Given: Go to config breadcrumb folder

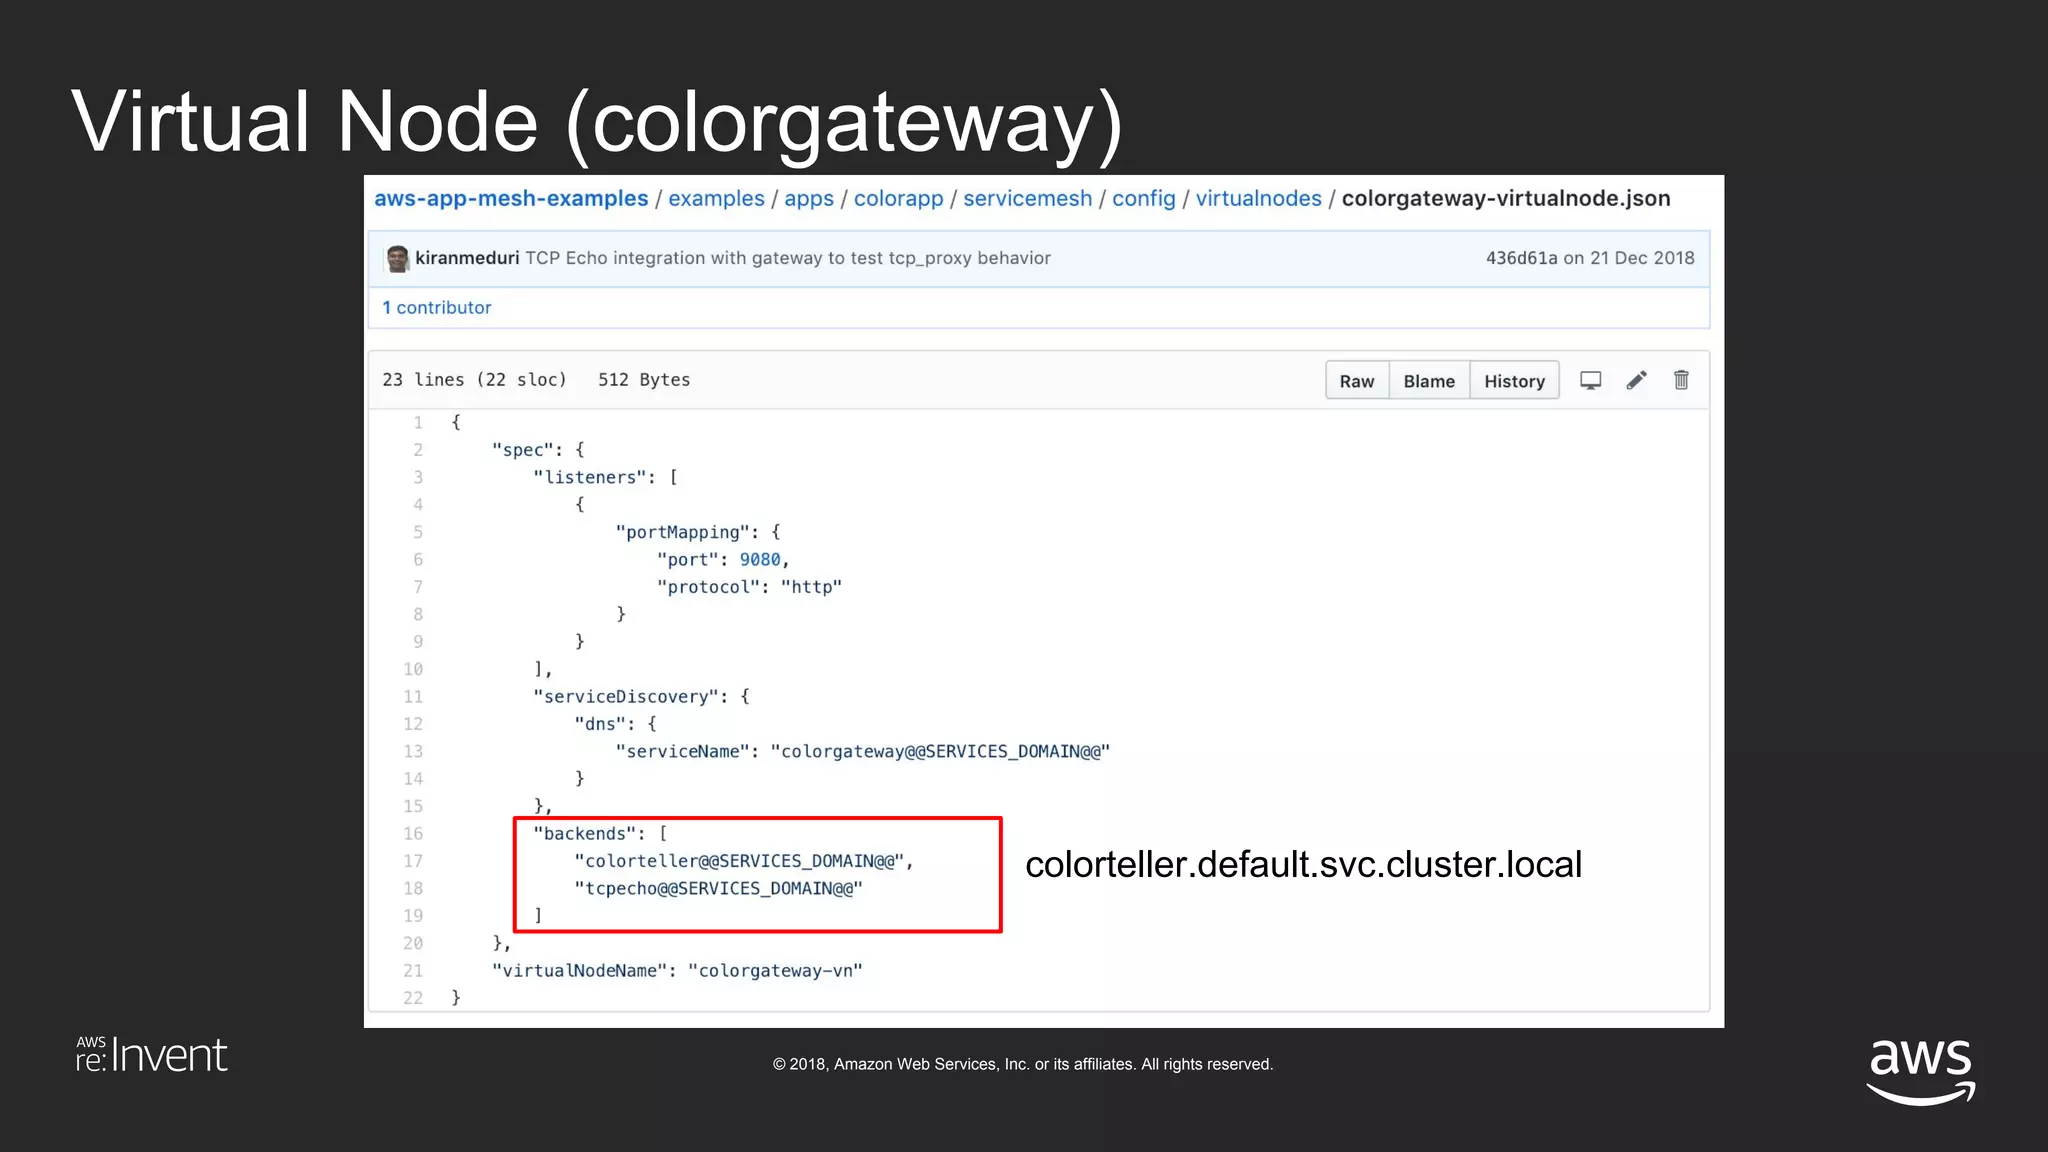Looking at the screenshot, I should point(1143,198).
